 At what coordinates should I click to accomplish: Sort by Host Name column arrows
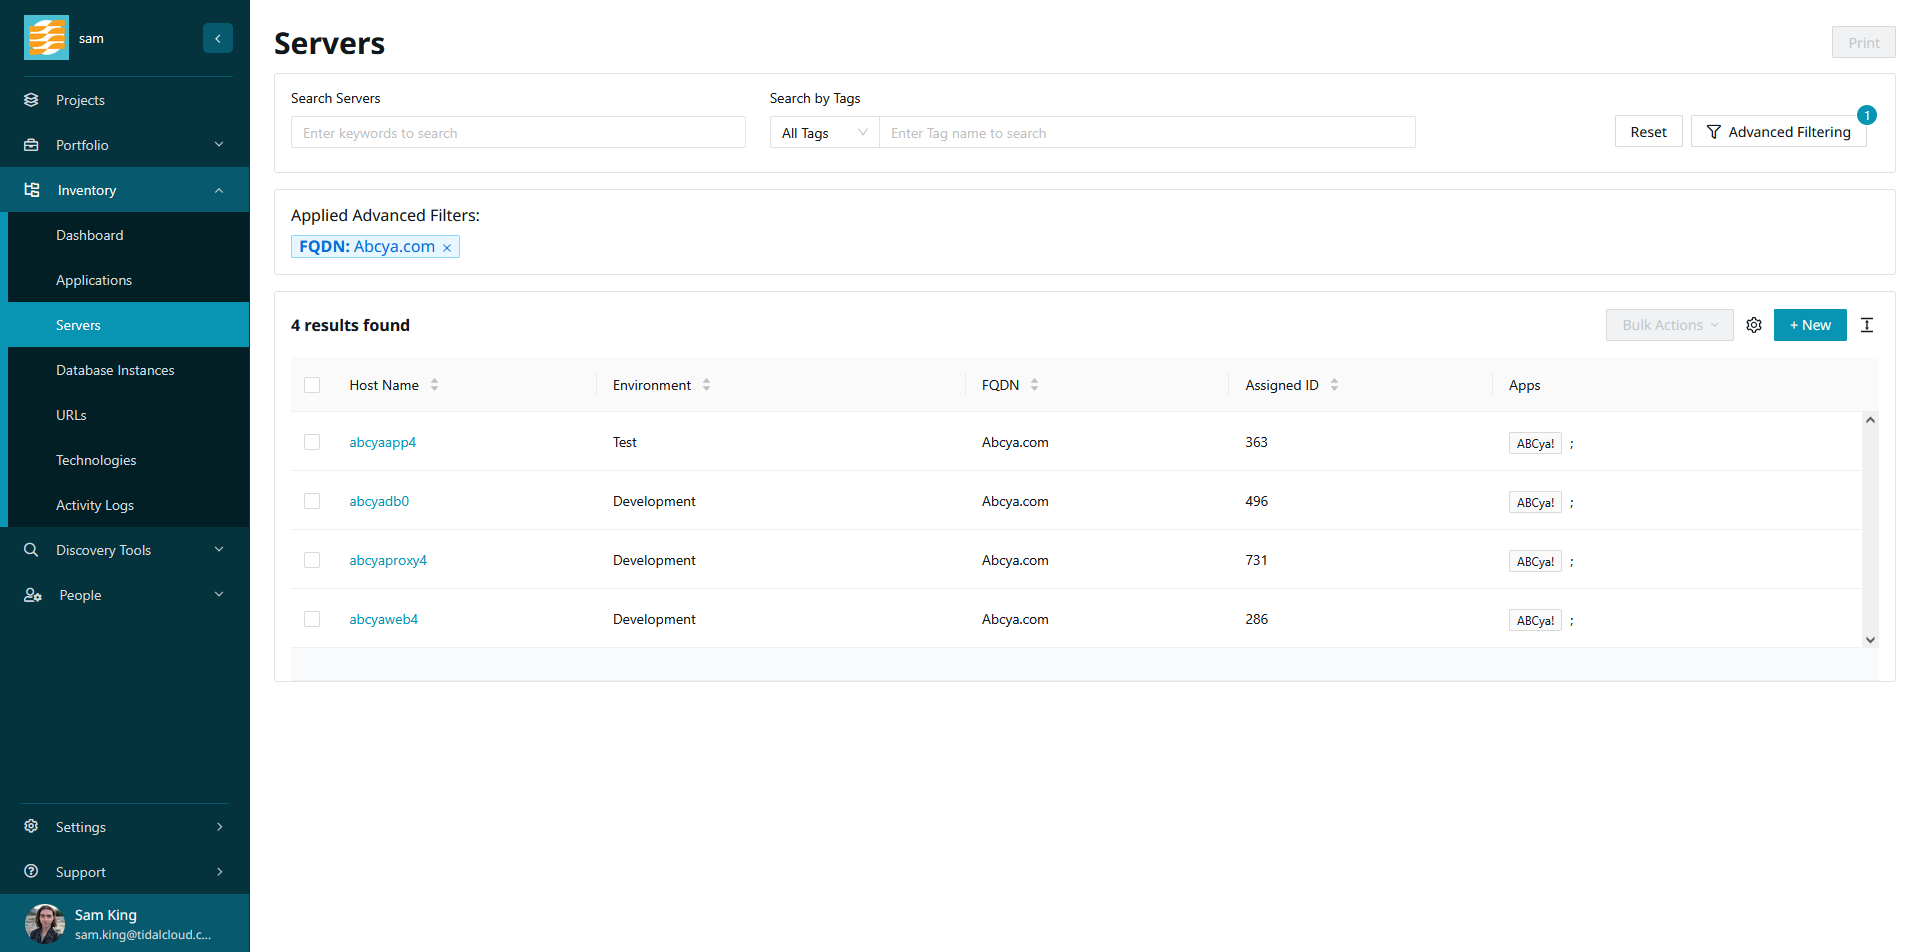coord(434,385)
